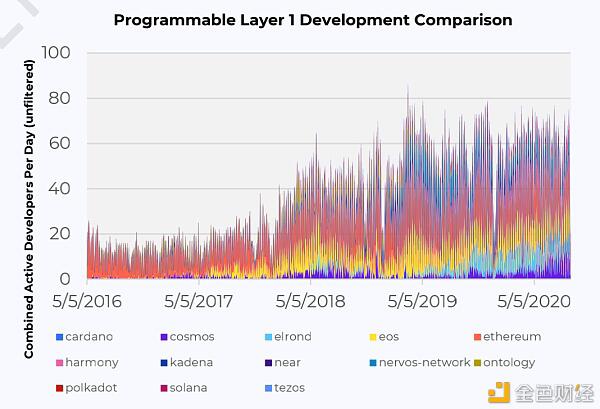600x409 pixels.
Task: Click the cardano legend color swatch
Action: [60, 337]
